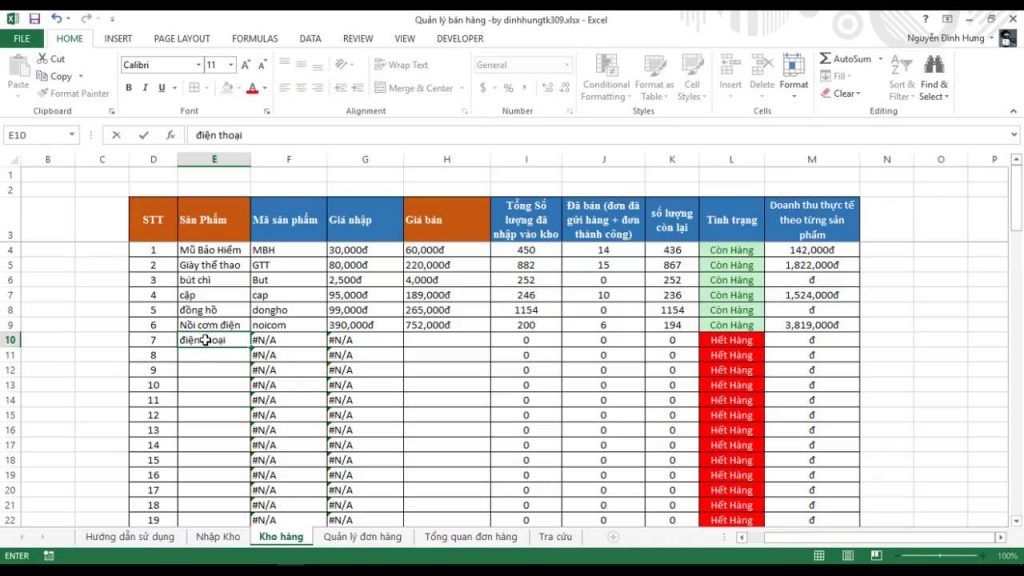Toggle Italic formatting

144,88
